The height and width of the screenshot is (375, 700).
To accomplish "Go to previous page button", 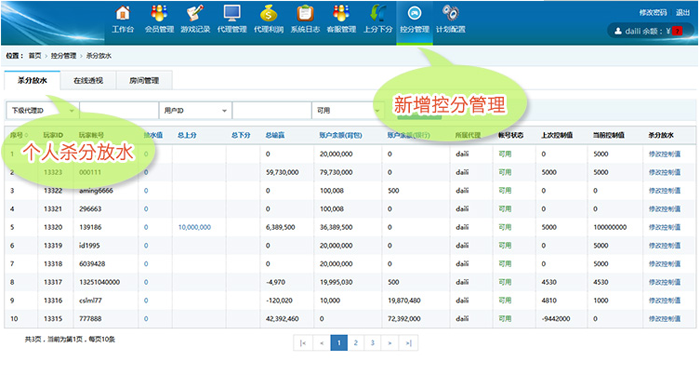I will 321,343.
